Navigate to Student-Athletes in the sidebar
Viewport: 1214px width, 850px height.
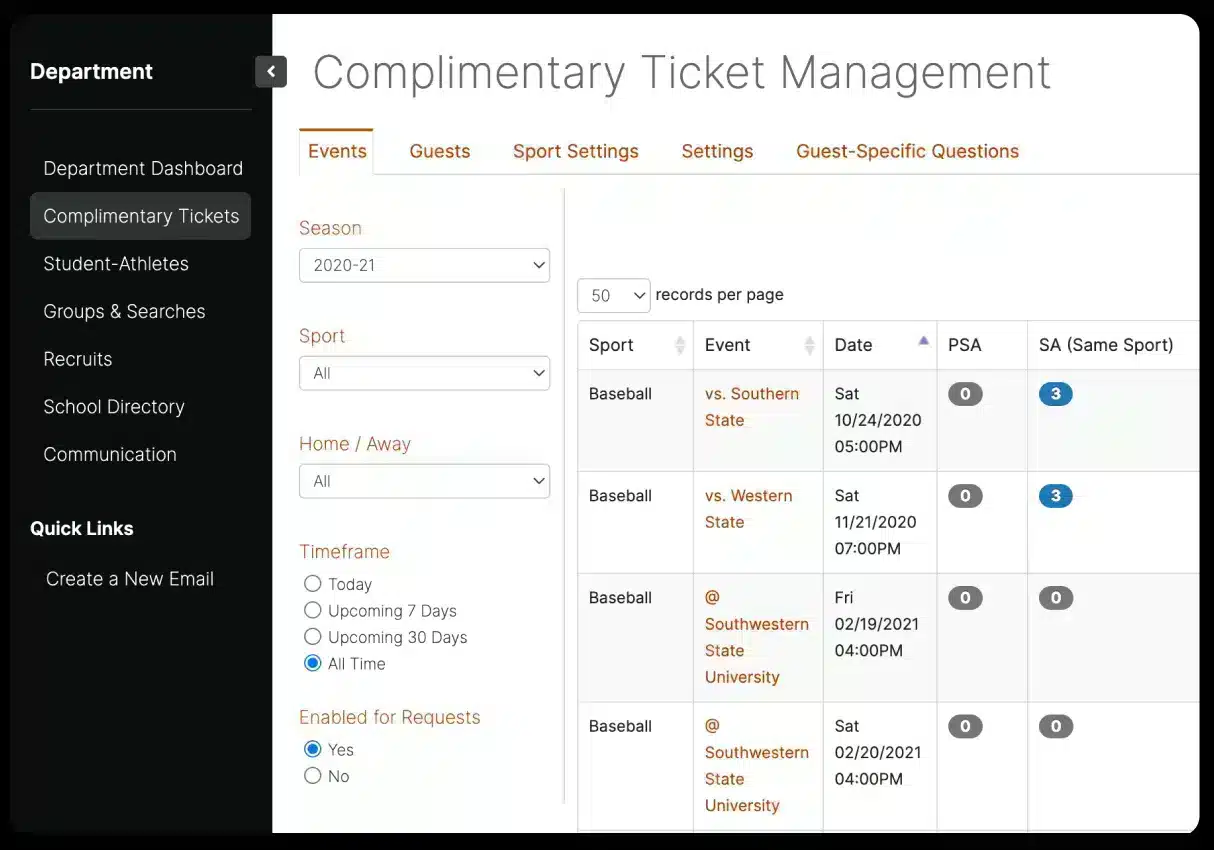coord(116,263)
